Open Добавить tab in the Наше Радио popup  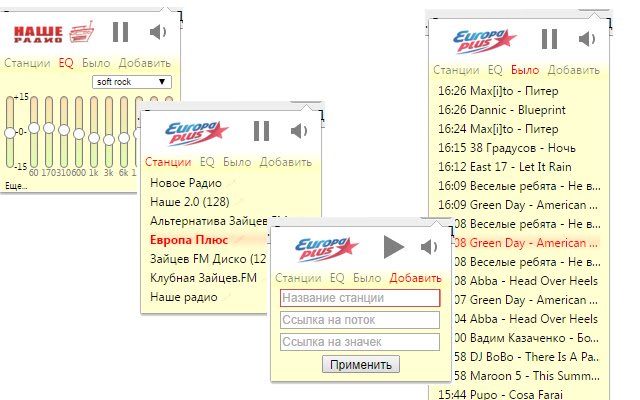point(144,63)
